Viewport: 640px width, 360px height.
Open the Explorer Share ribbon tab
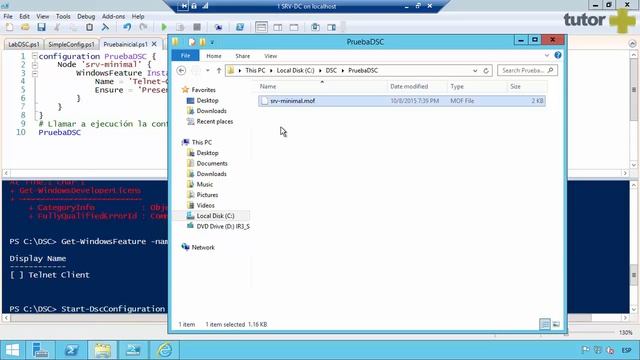[242, 56]
